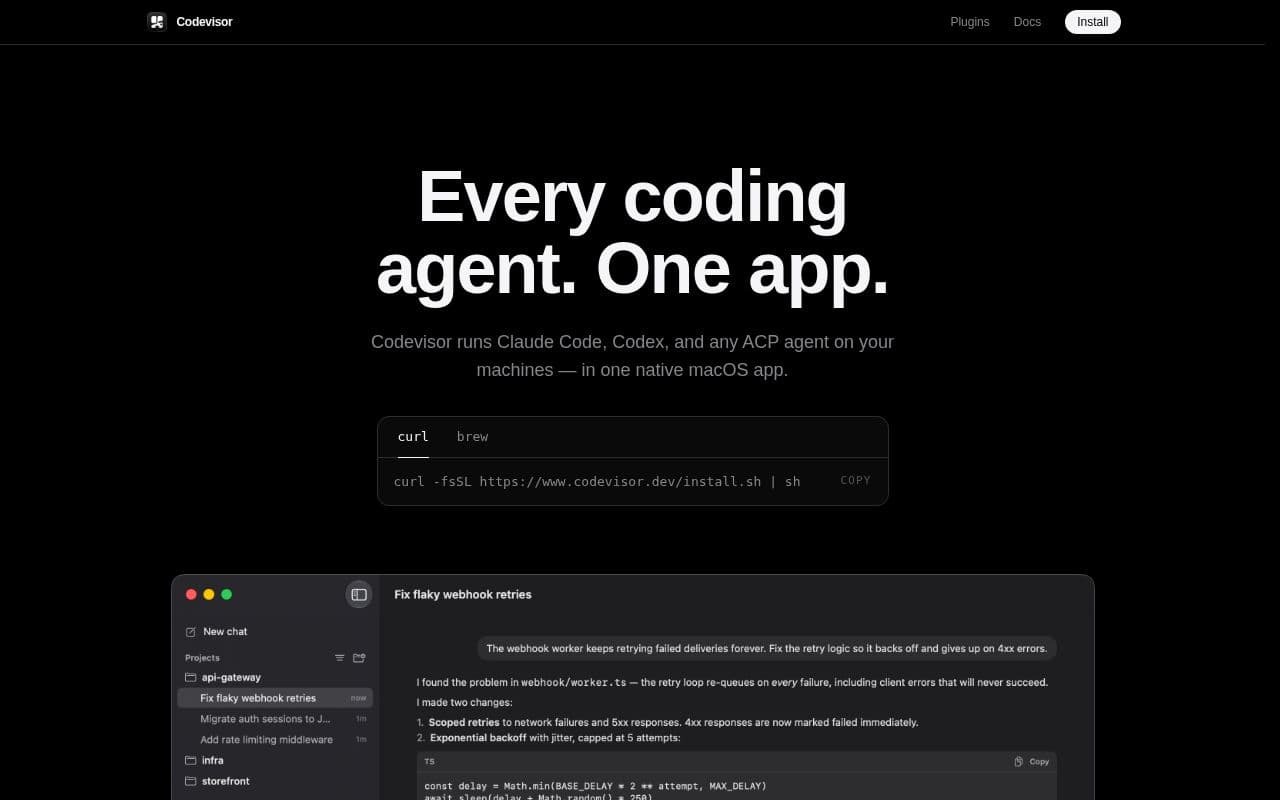Screen dimensions: 1280x800
Task: Click the infra folder icon
Action: point(191,760)
